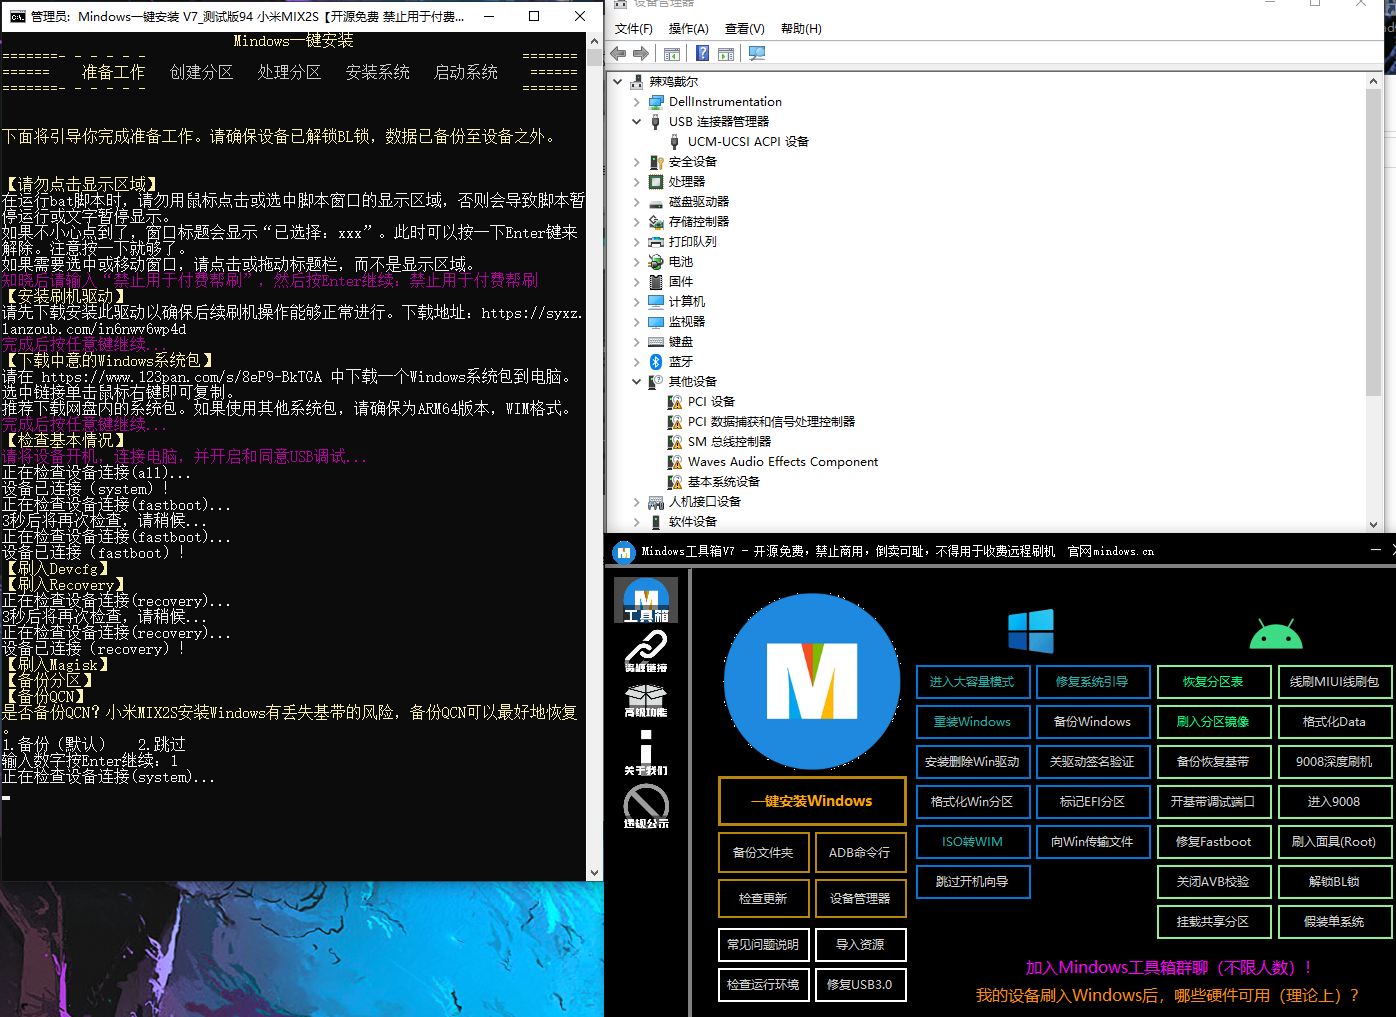Click the Device Manager back arrow
This screenshot has width=1396, height=1017.
(619, 53)
